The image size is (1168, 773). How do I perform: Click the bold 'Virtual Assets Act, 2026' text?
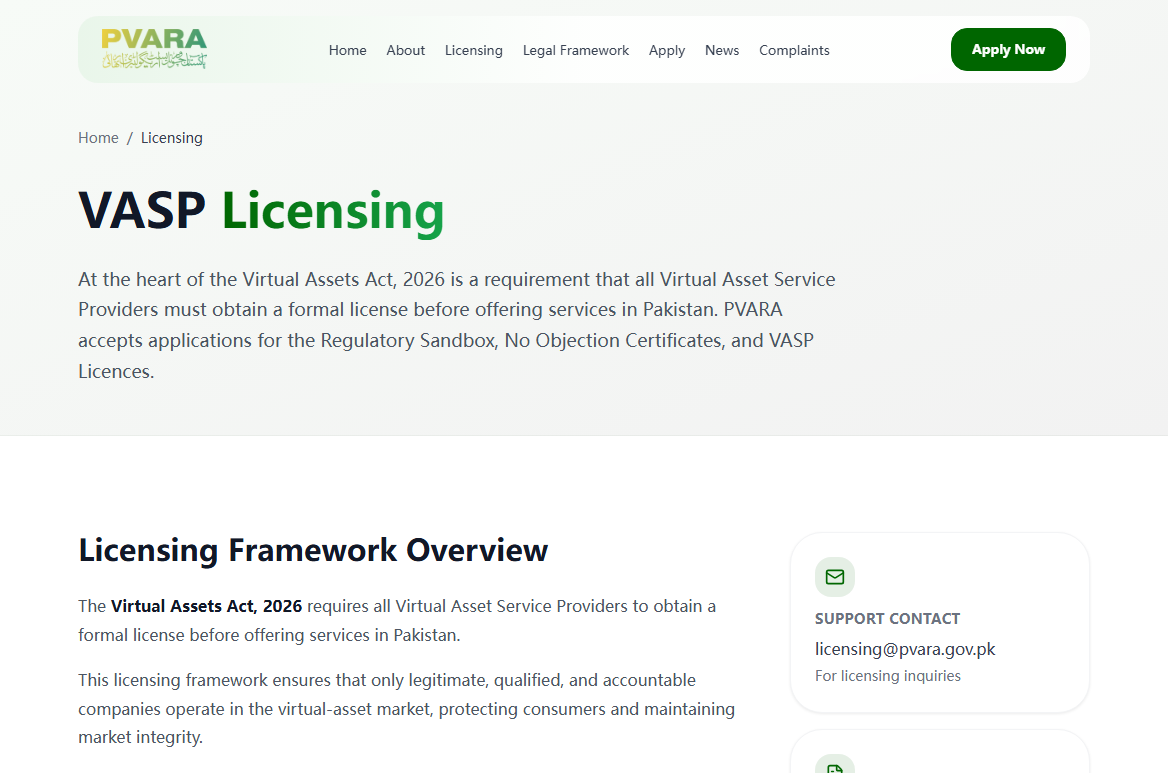click(206, 606)
